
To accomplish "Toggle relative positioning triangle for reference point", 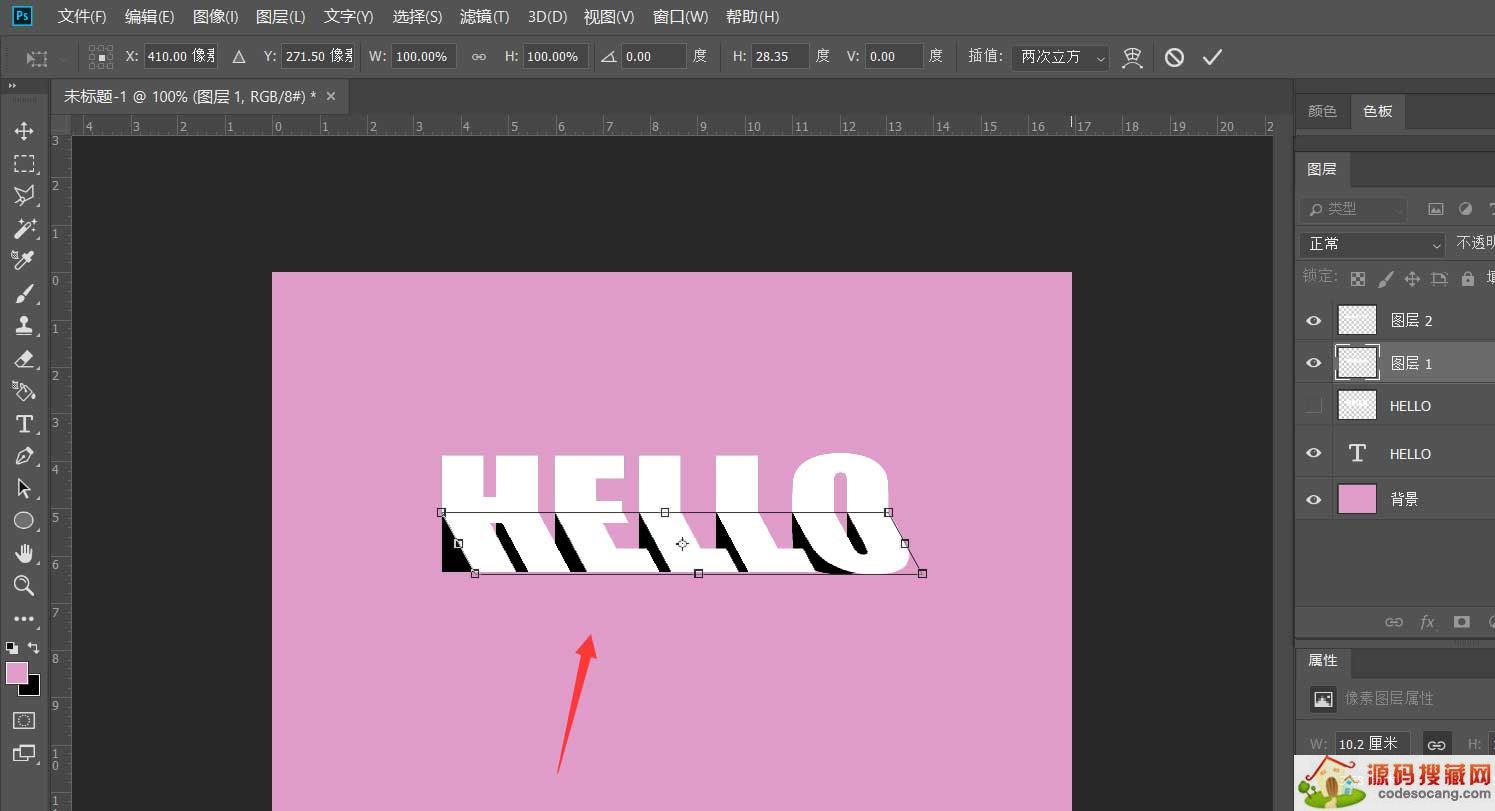I will click(239, 57).
